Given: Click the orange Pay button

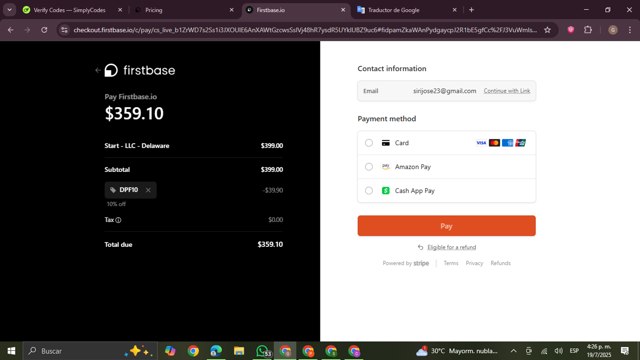Looking at the screenshot, I should tap(447, 226).
